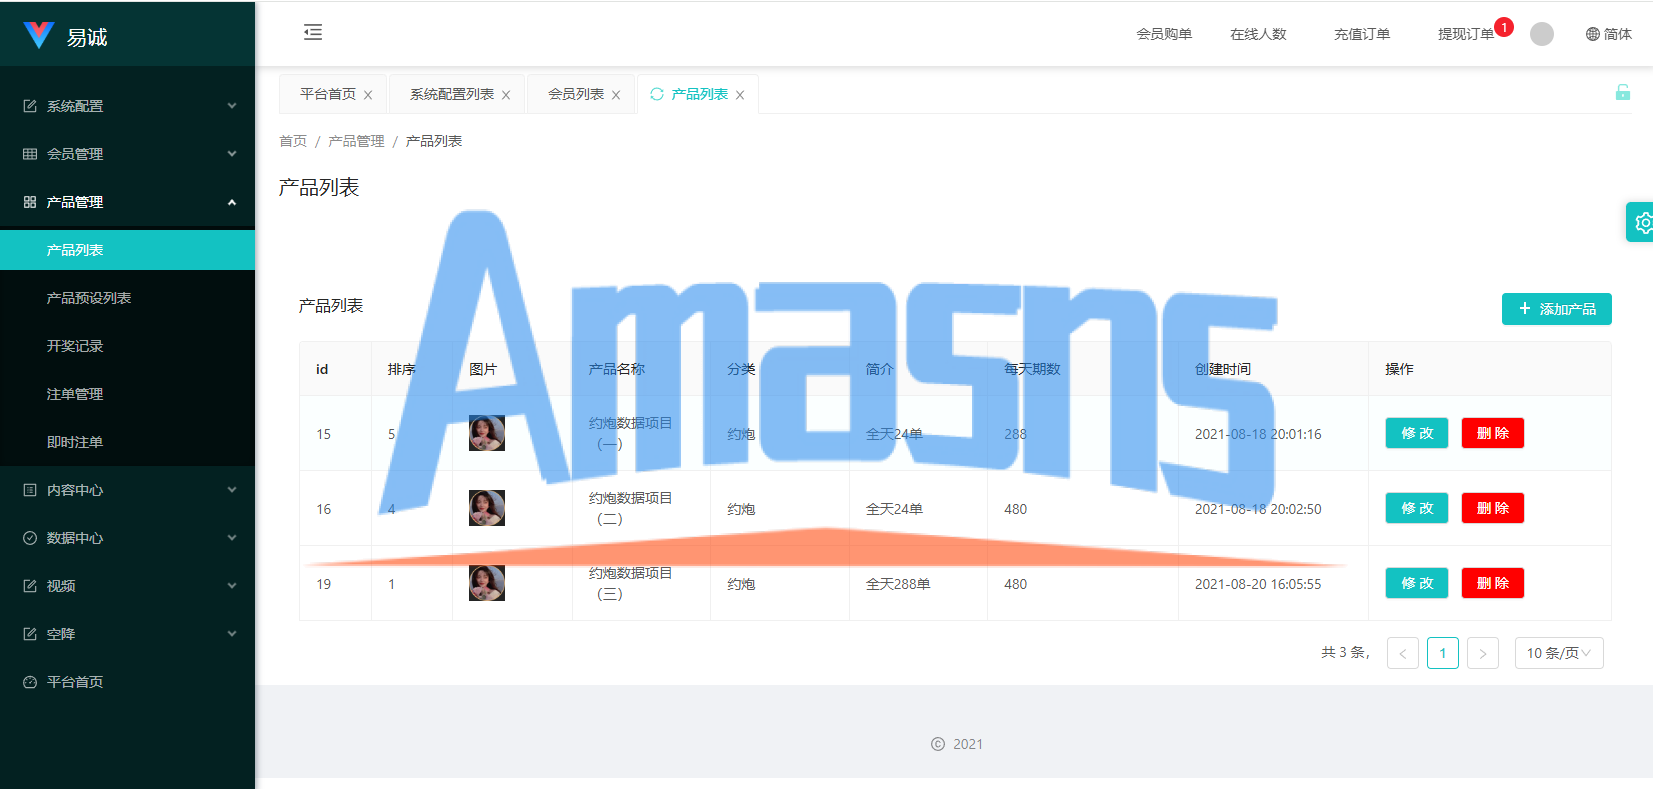Click 删除 for product id 15

(1493, 433)
